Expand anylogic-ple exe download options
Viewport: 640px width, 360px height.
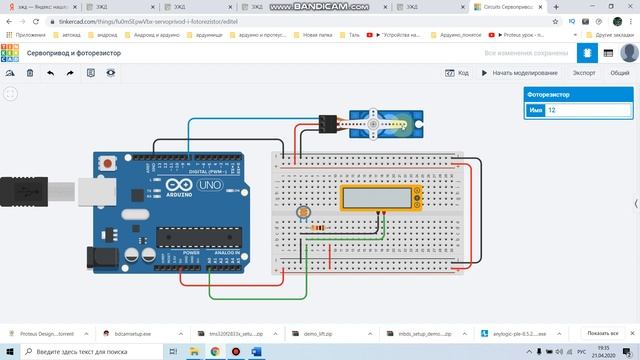click(559, 334)
